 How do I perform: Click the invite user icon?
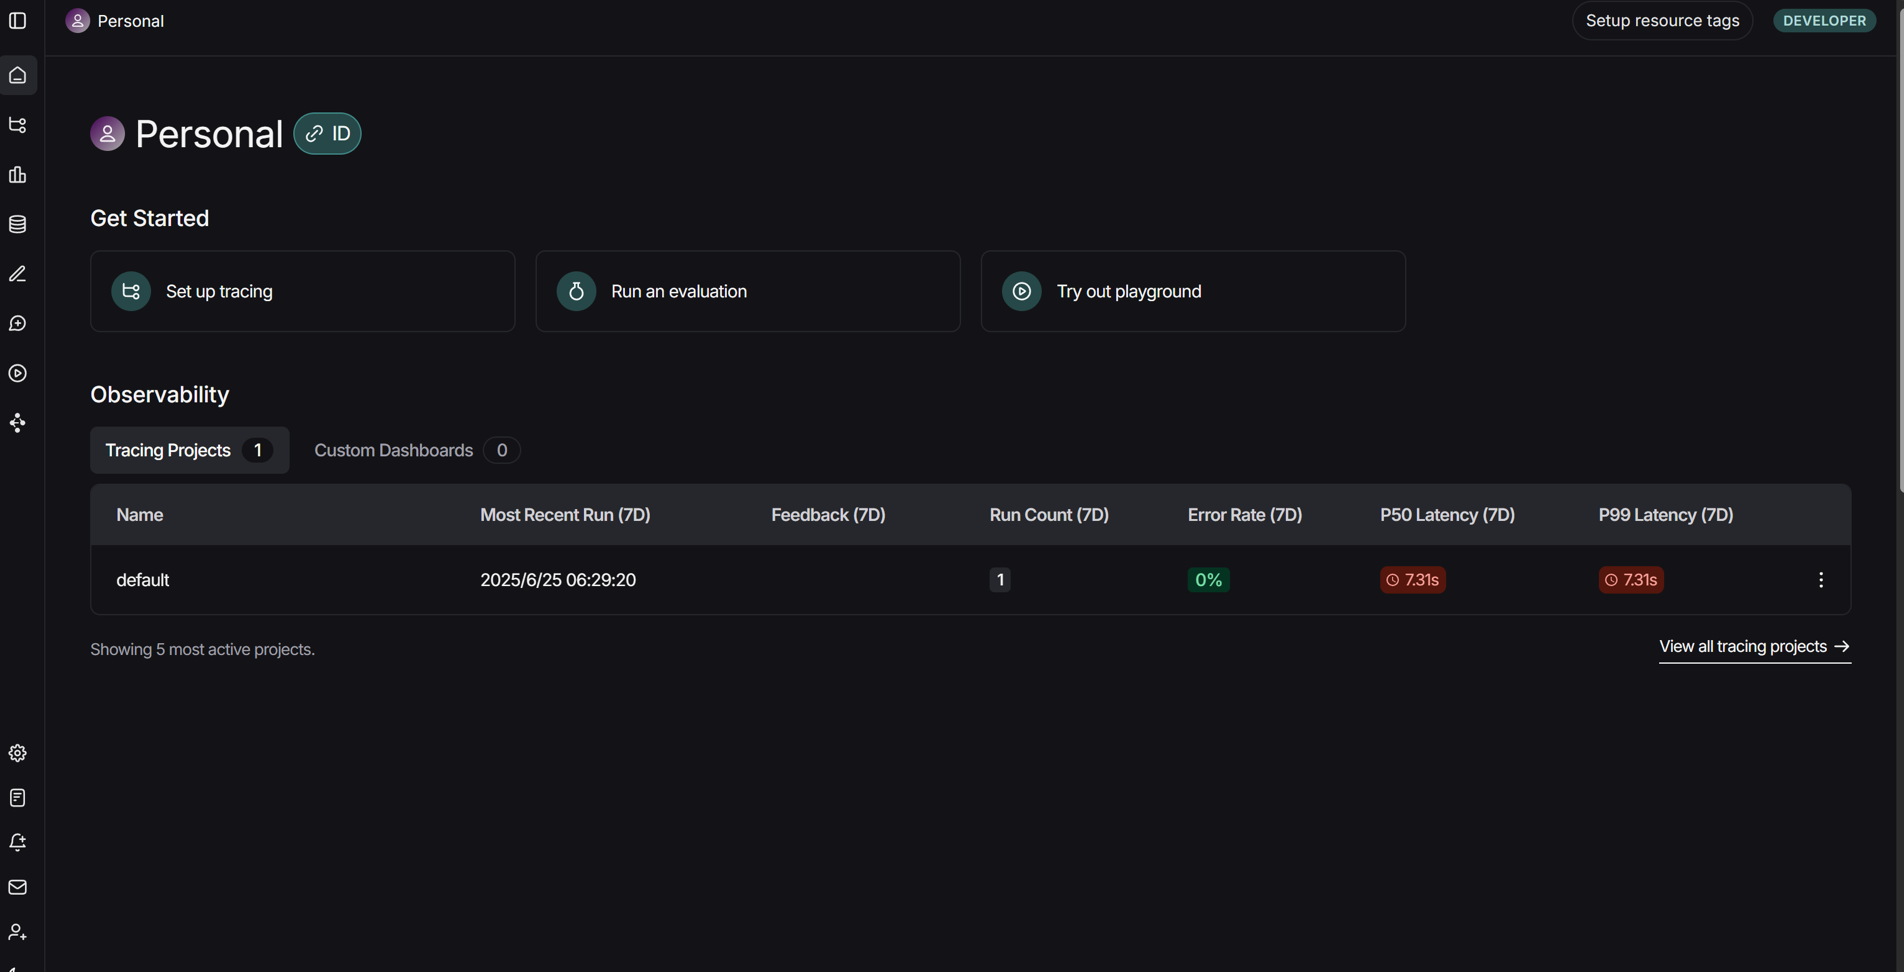(x=18, y=932)
